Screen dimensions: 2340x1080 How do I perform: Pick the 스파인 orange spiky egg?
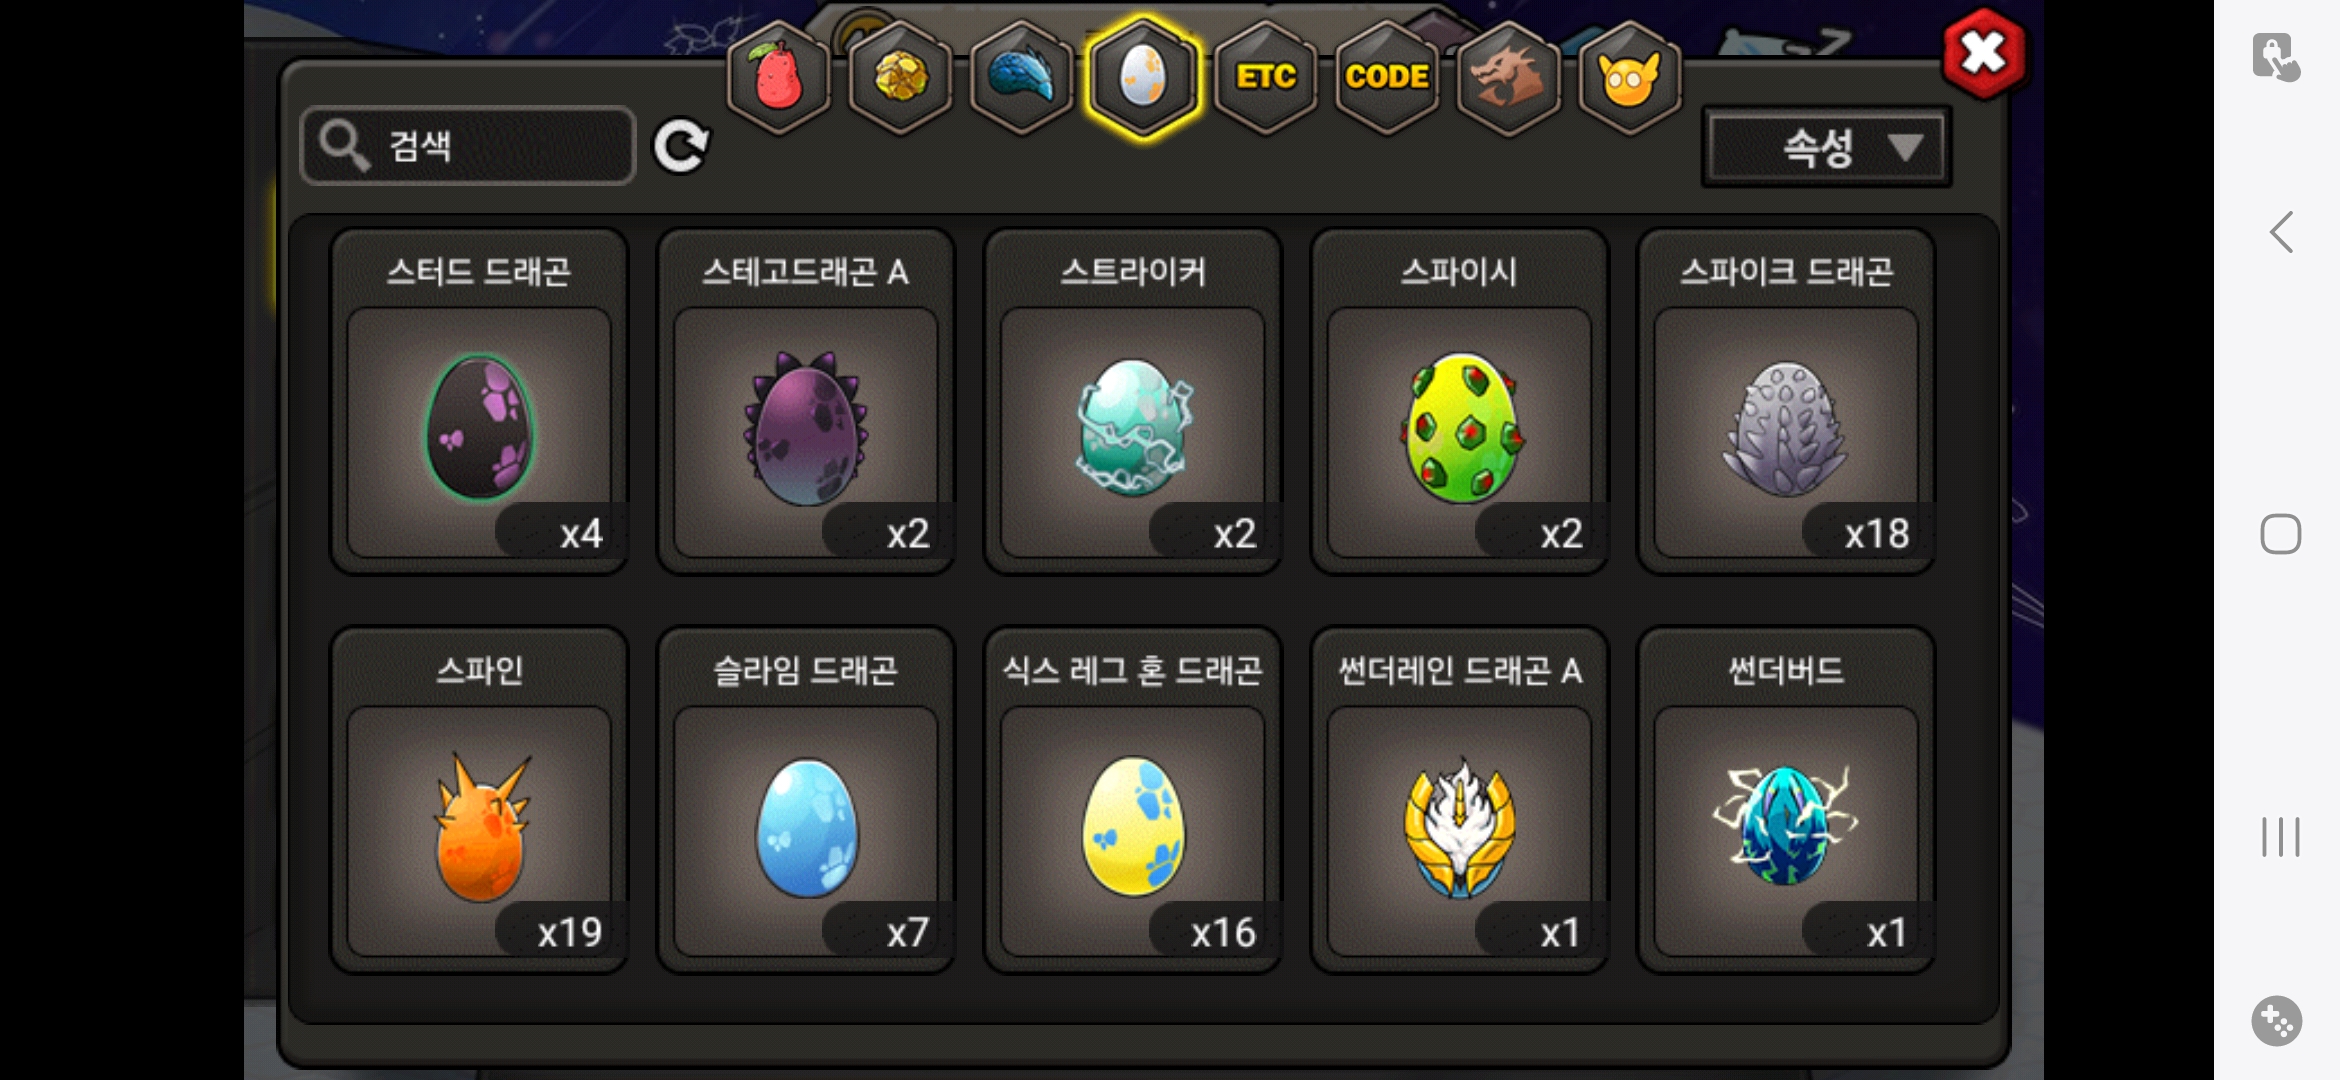pyautogui.click(x=479, y=800)
